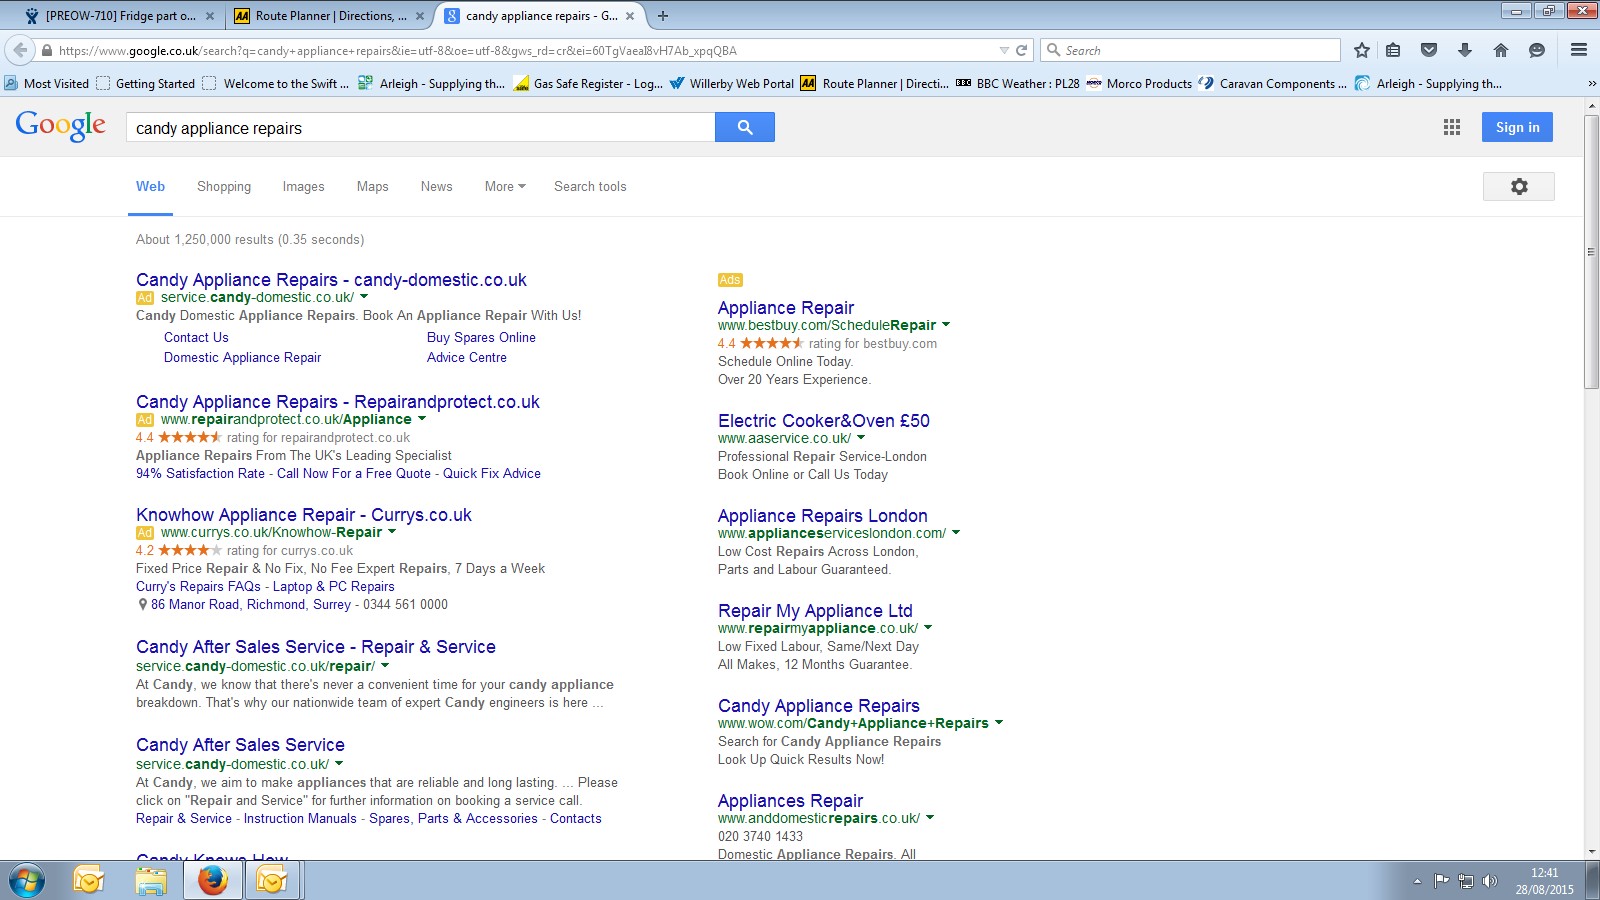The height and width of the screenshot is (900, 1600).
Task: Open the Firefox hamburger menu
Action: pos(1579,50)
